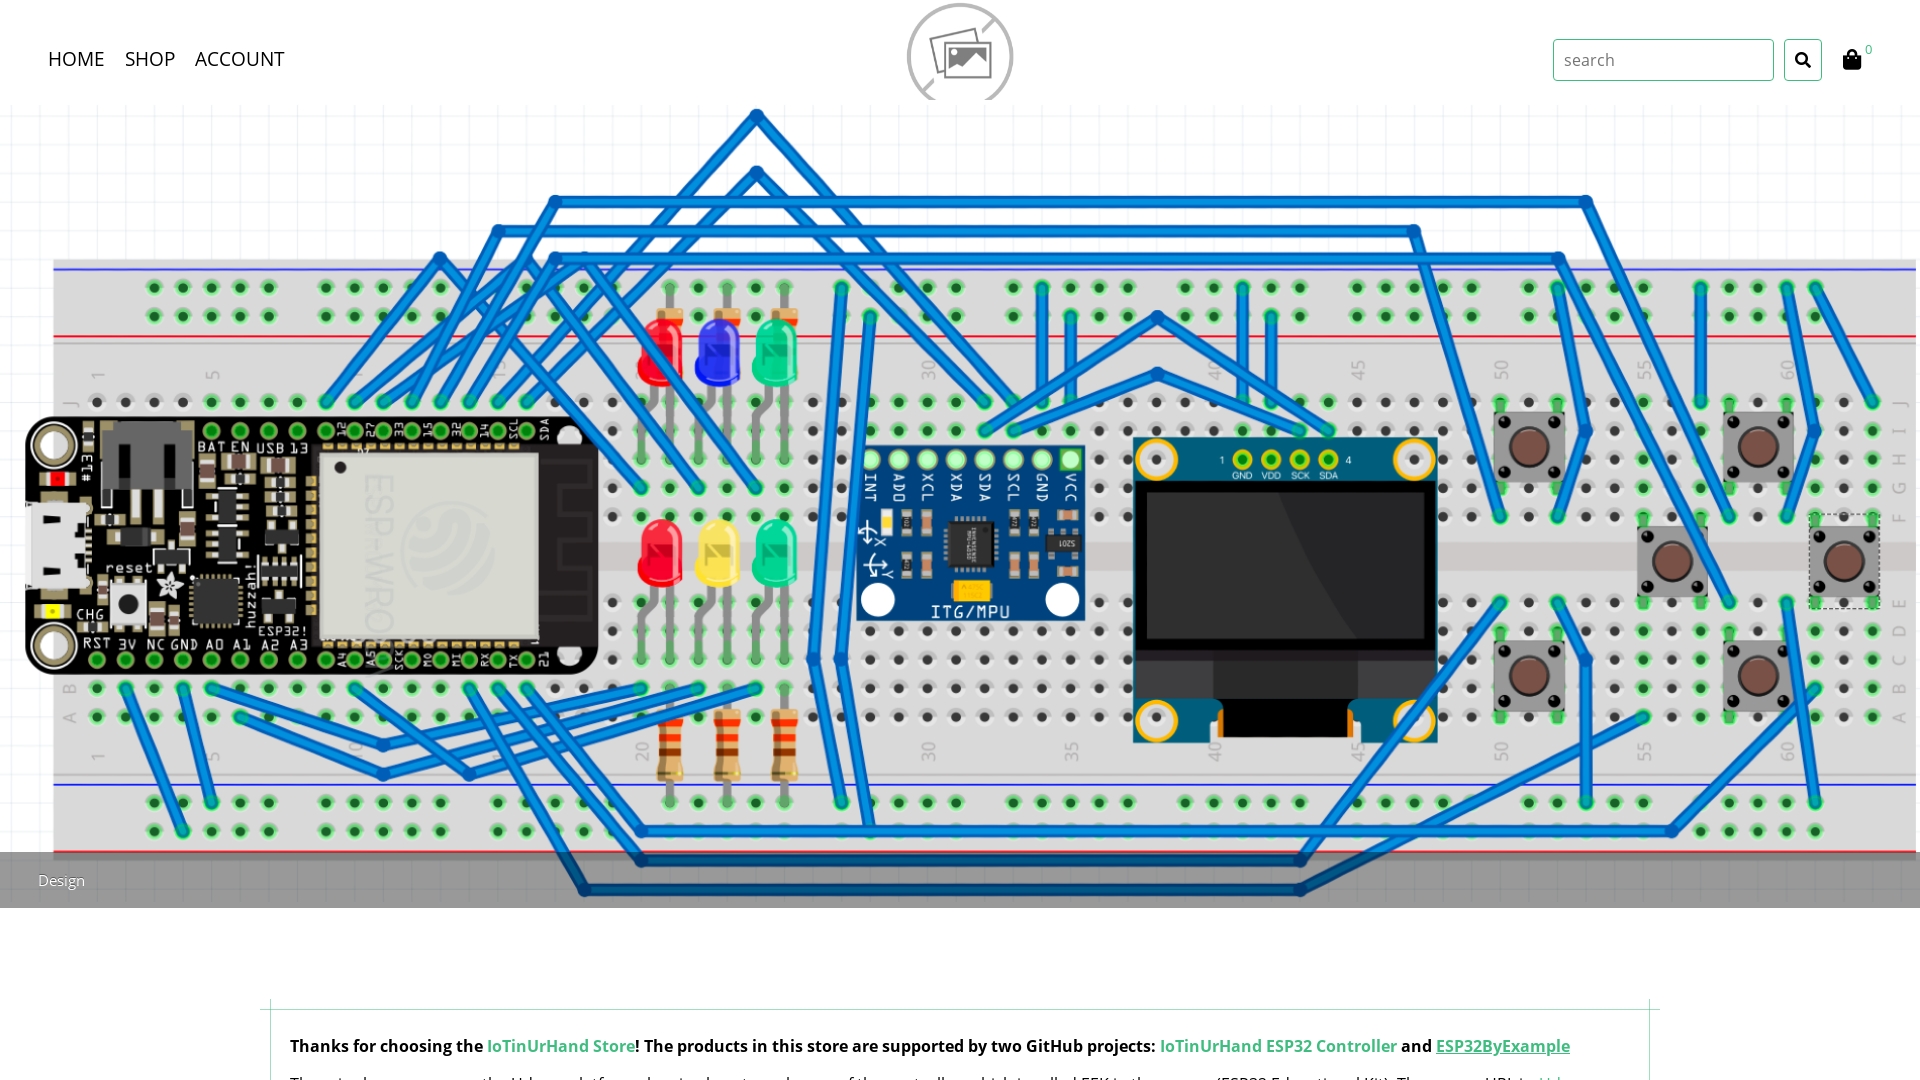Open the SHOP menu item
Image resolution: width=1920 pixels, height=1080 pixels.
point(150,59)
